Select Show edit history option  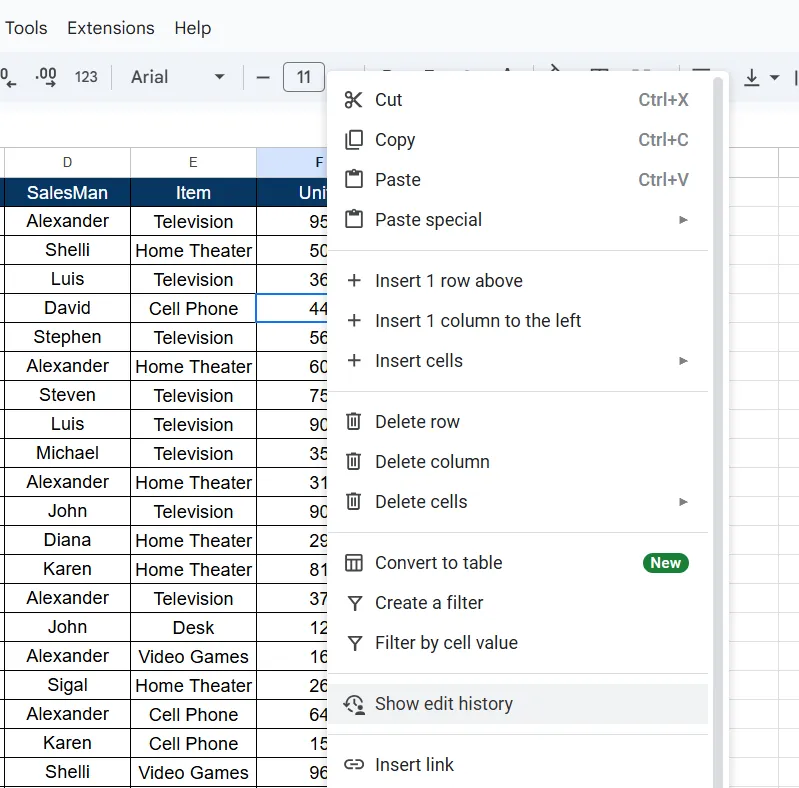click(x=517, y=704)
